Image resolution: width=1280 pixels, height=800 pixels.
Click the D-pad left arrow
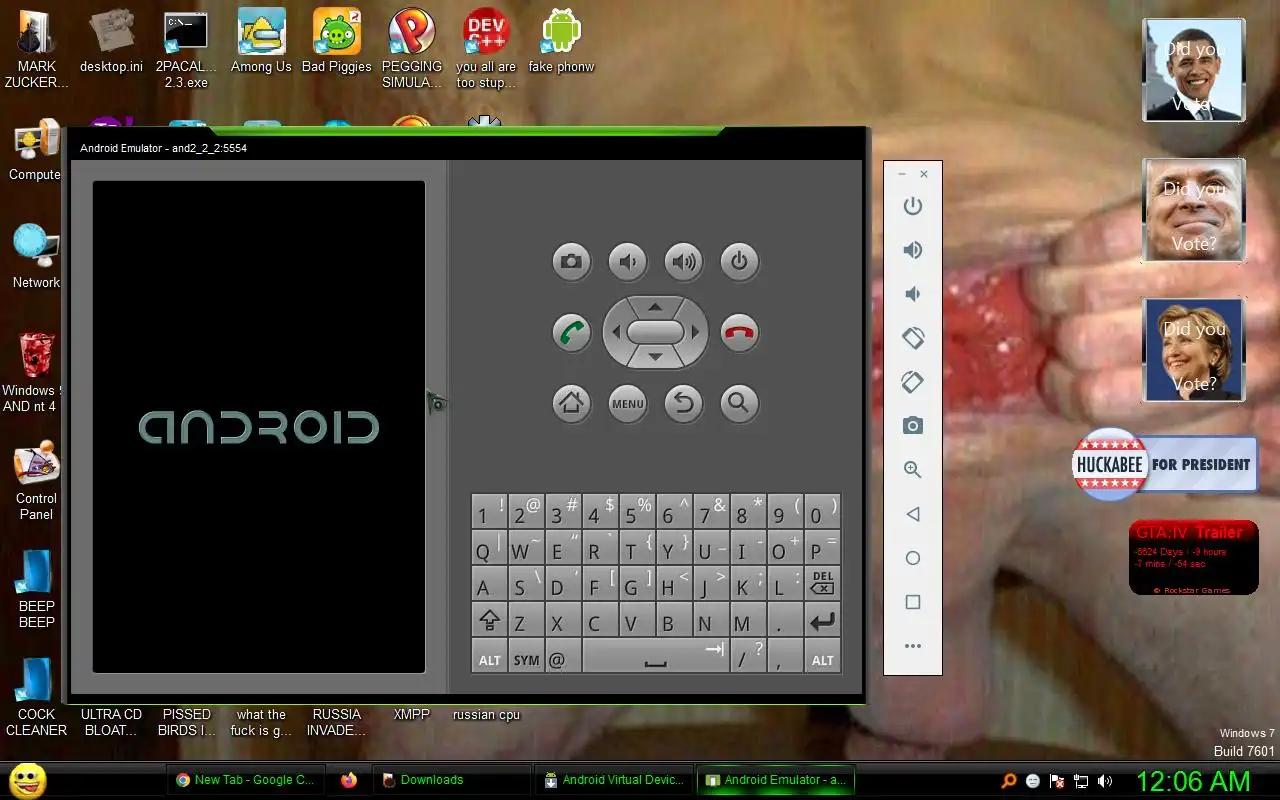coord(615,332)
